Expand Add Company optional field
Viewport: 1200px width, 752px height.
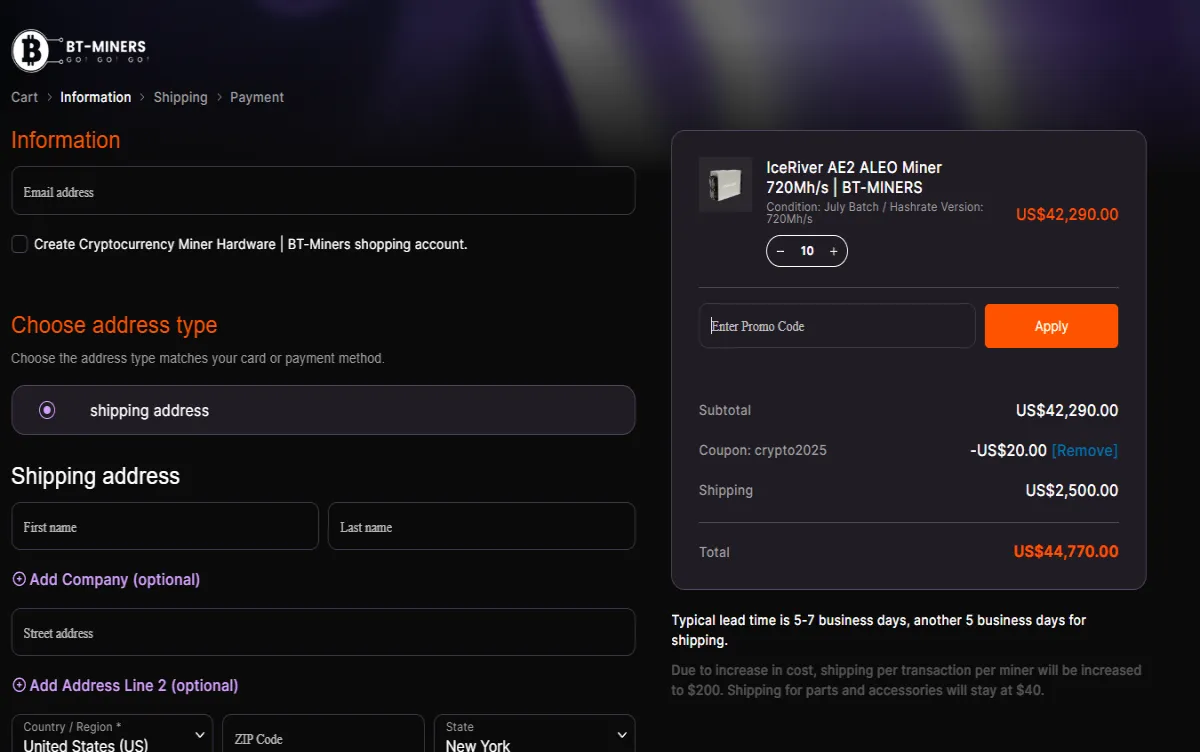tap(106, 579)
